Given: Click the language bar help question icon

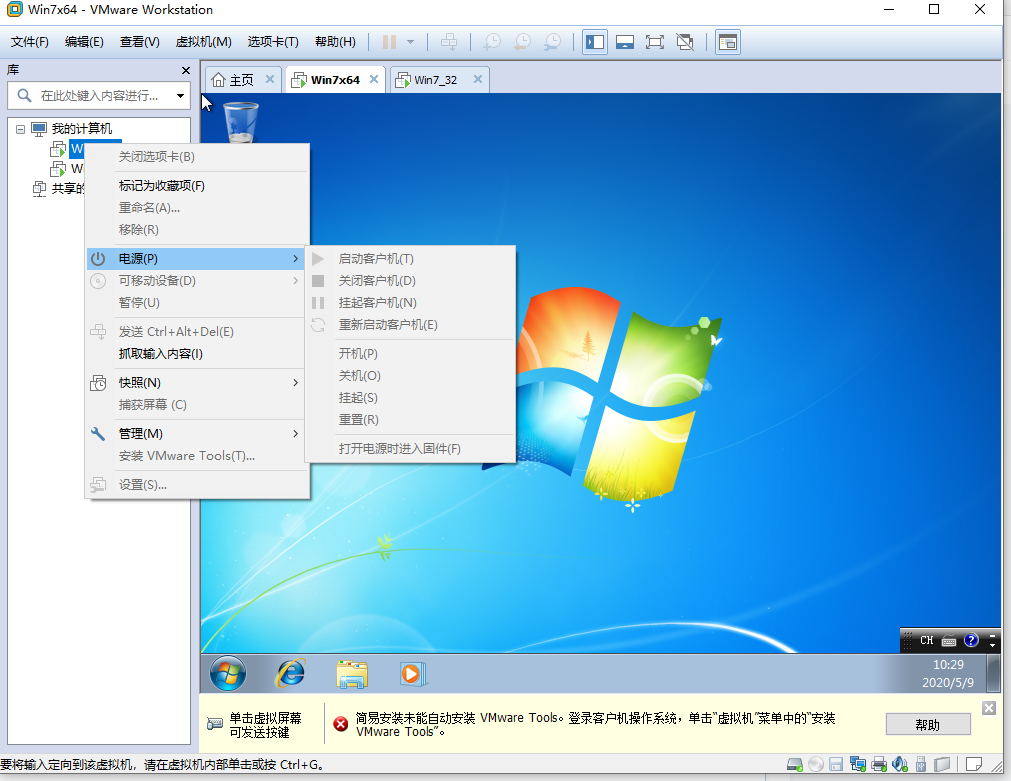Looking at the screenshot, I should click(x=971, y=640).
